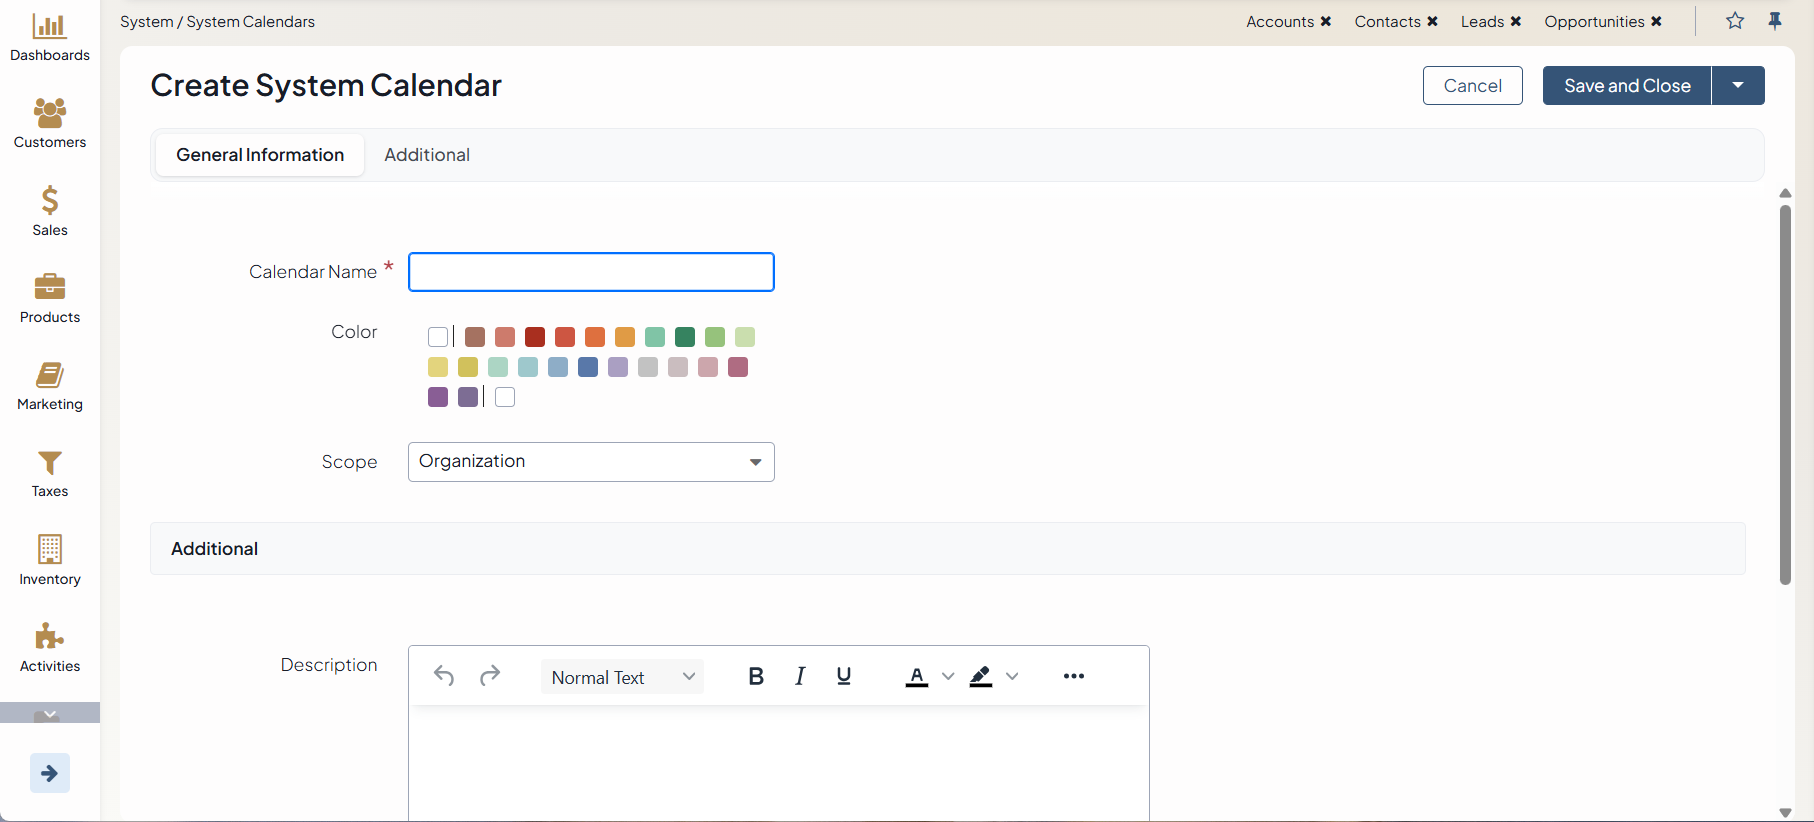Open the Save and Close arrow dropdown
The width and height of the screenshot is (1814, 822).
point(1738,86)
